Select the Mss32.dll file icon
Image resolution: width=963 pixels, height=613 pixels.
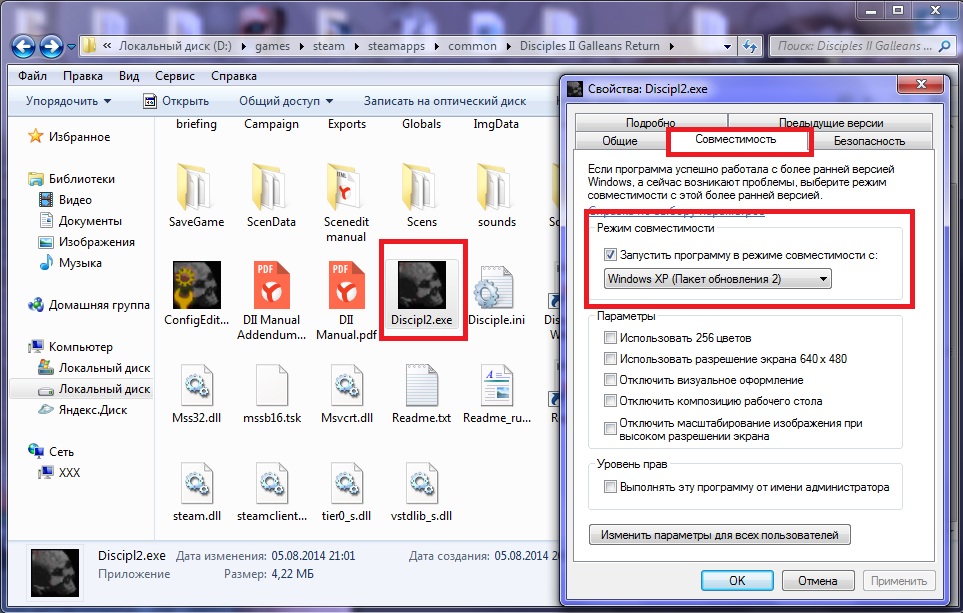click(x=196, y=385)
